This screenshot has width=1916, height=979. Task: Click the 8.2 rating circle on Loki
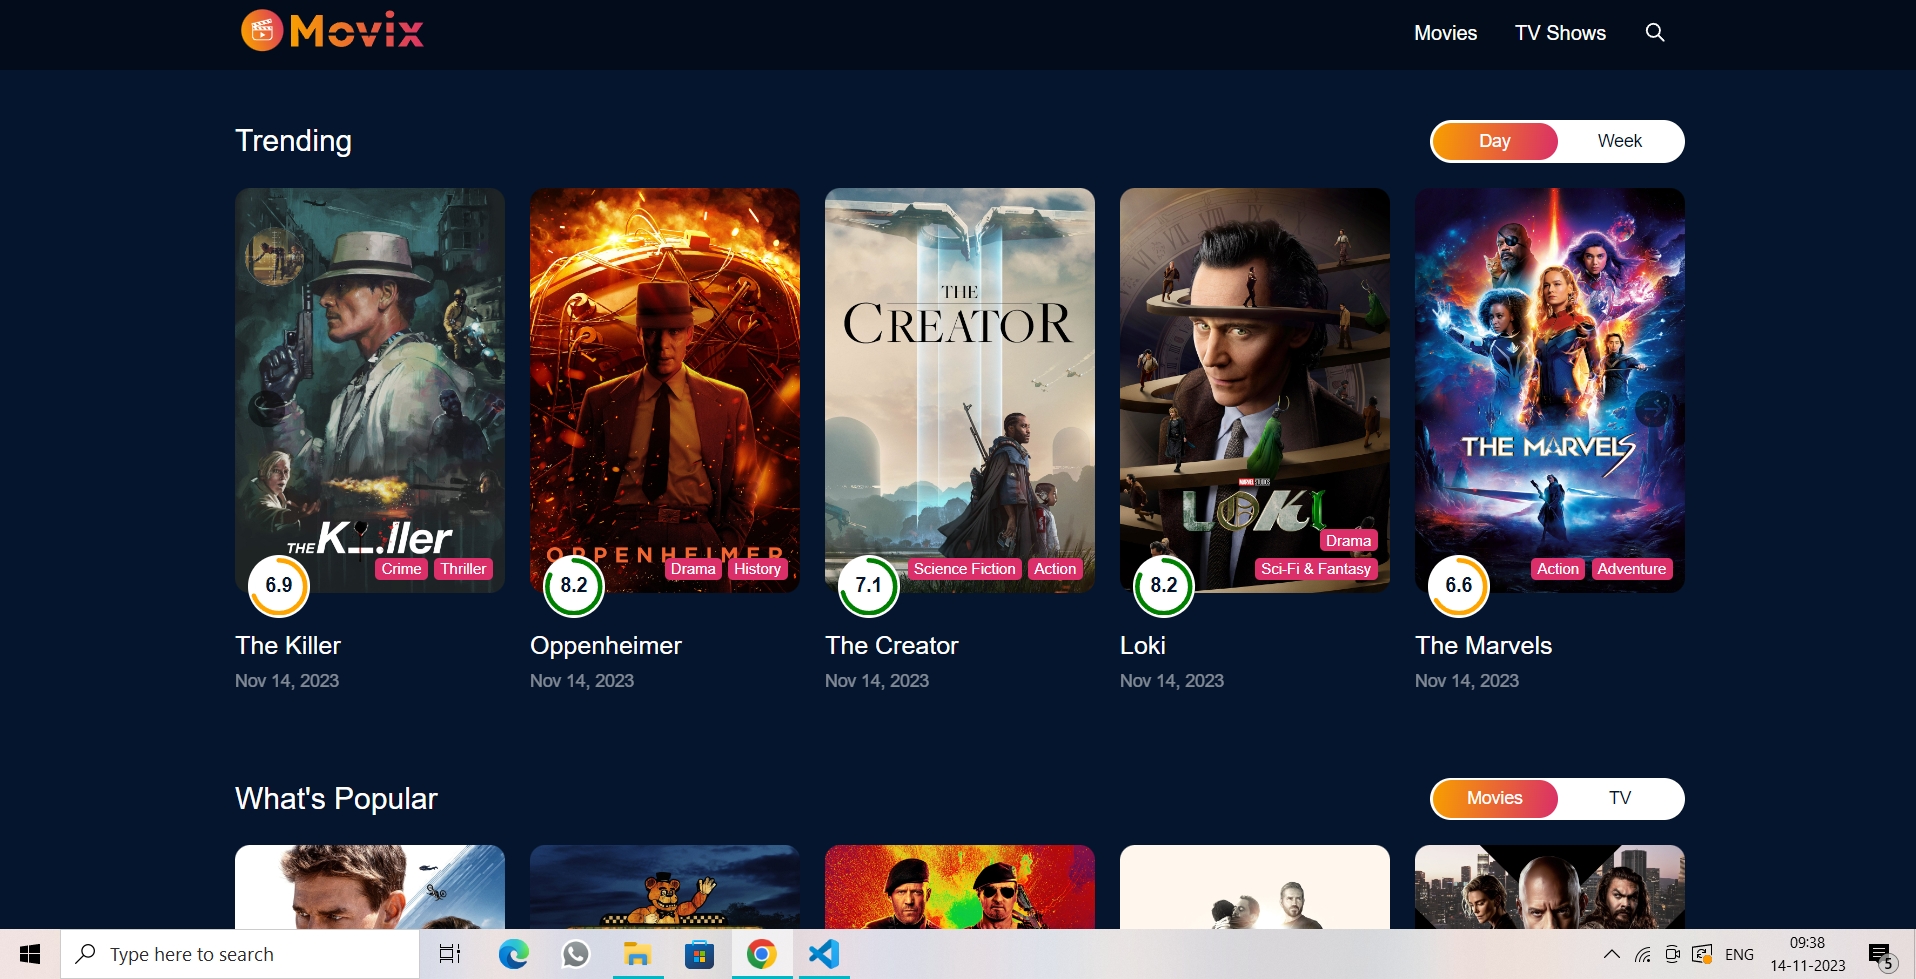(1164, 585)
